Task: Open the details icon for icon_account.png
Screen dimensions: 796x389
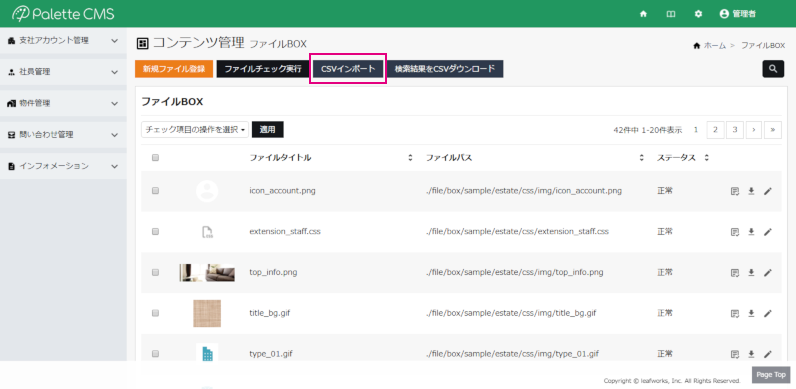Action: [735, 191]
